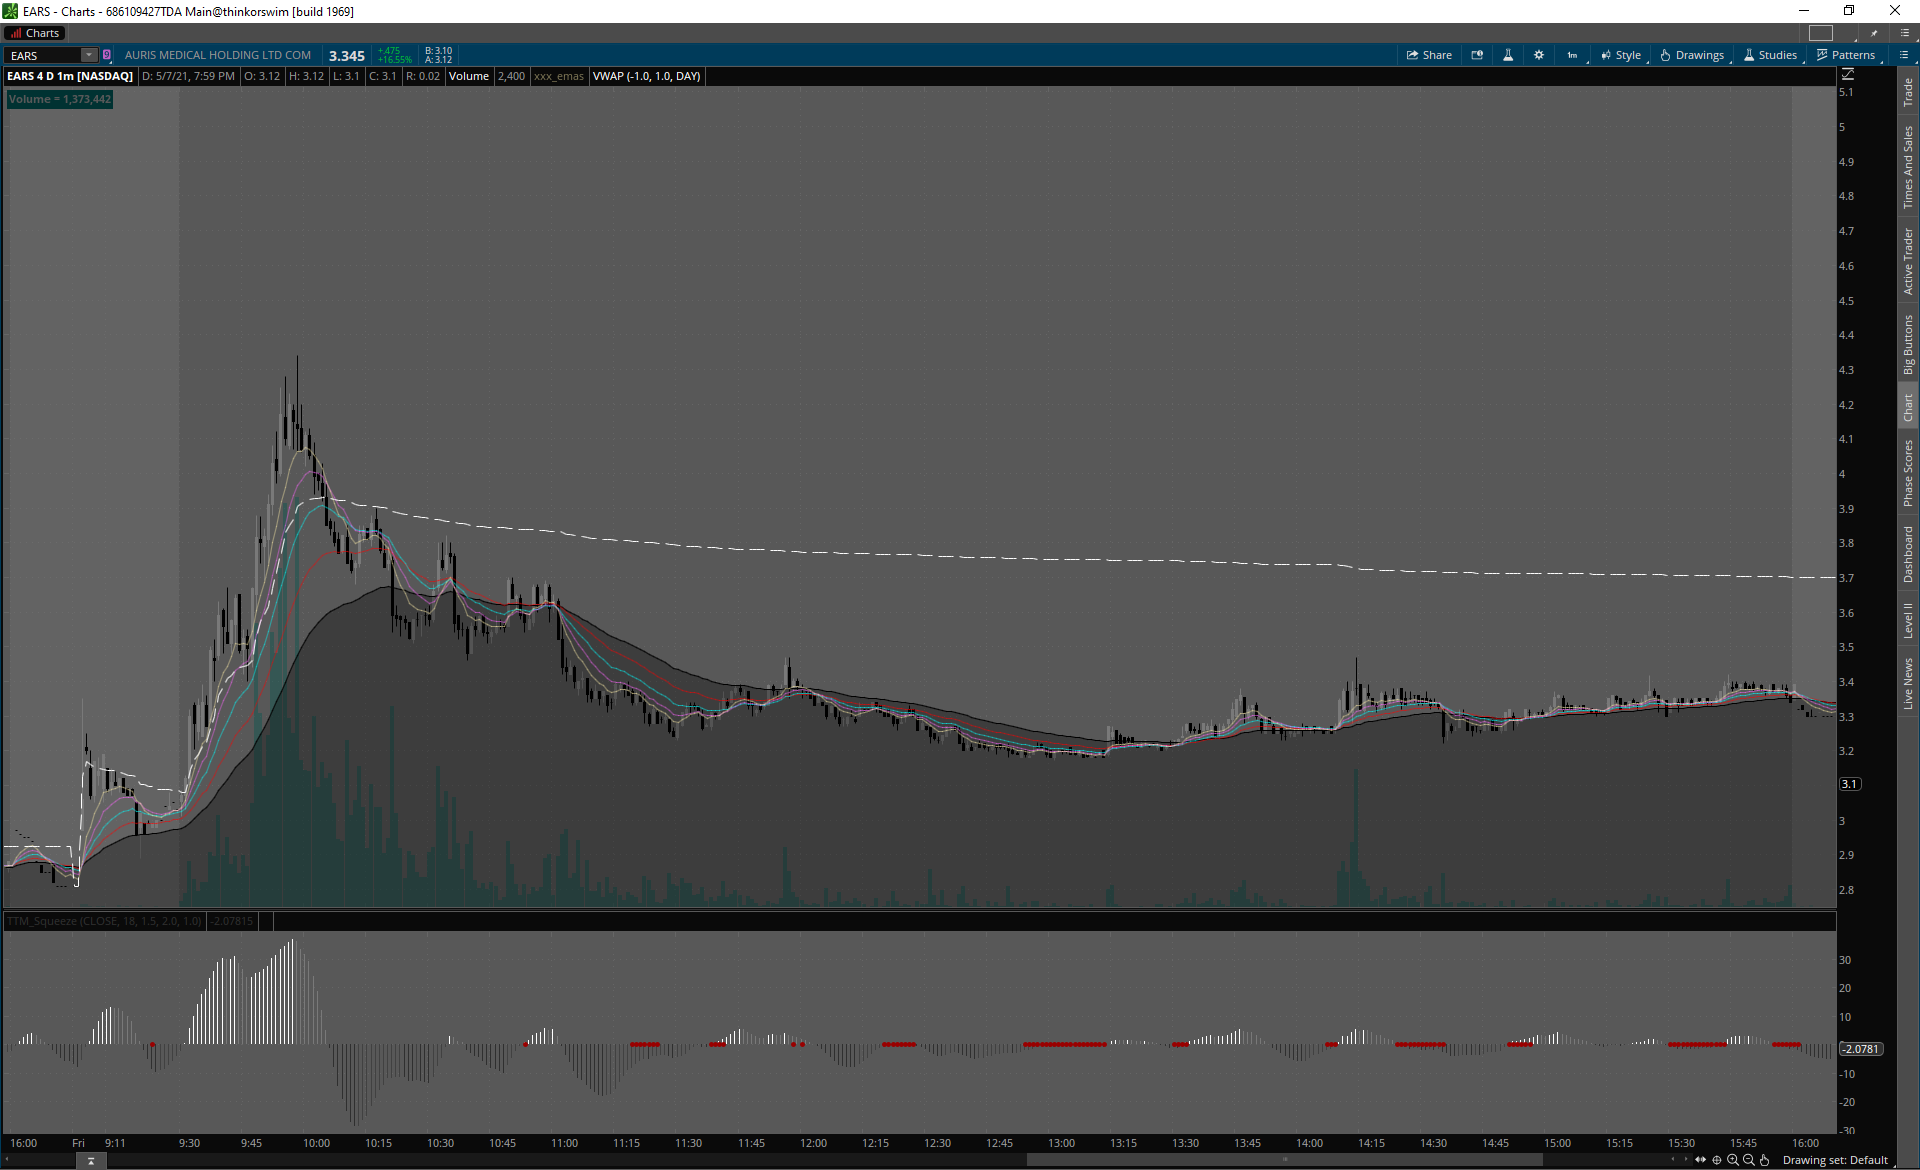Open the Drawing set Default selector
1920x1170 pixels.
pos(1835,1160)
